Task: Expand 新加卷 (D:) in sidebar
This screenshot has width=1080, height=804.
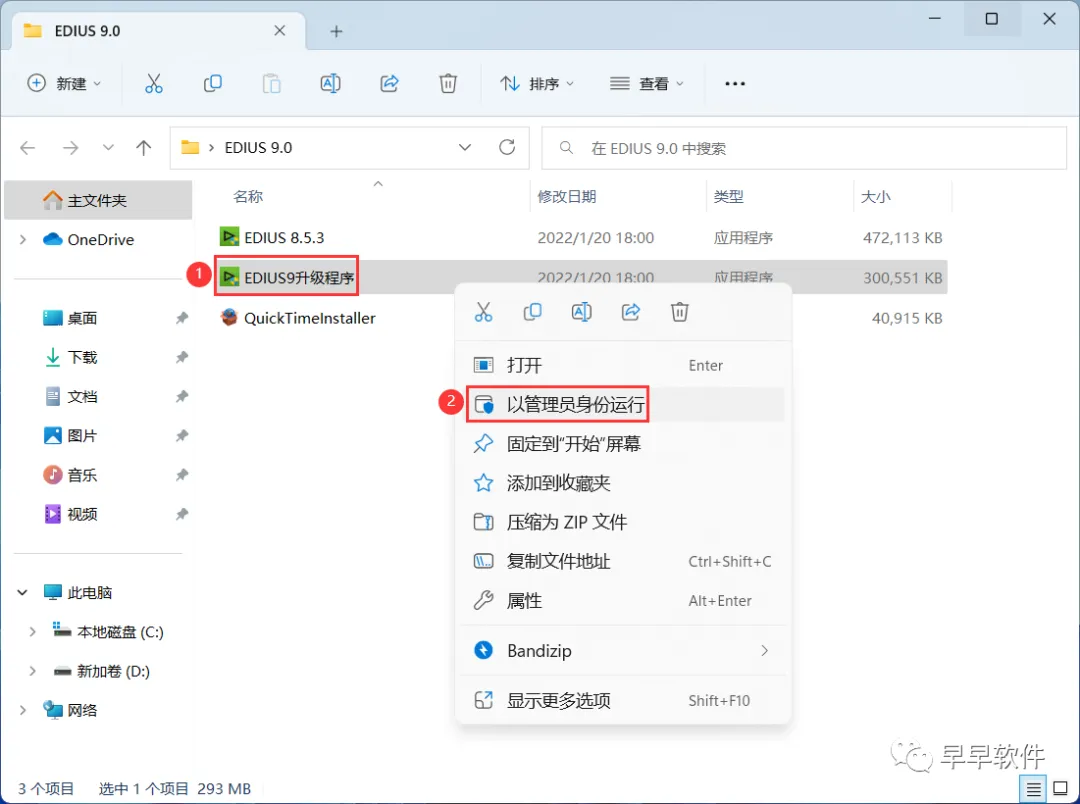Action: pos(32,671)
